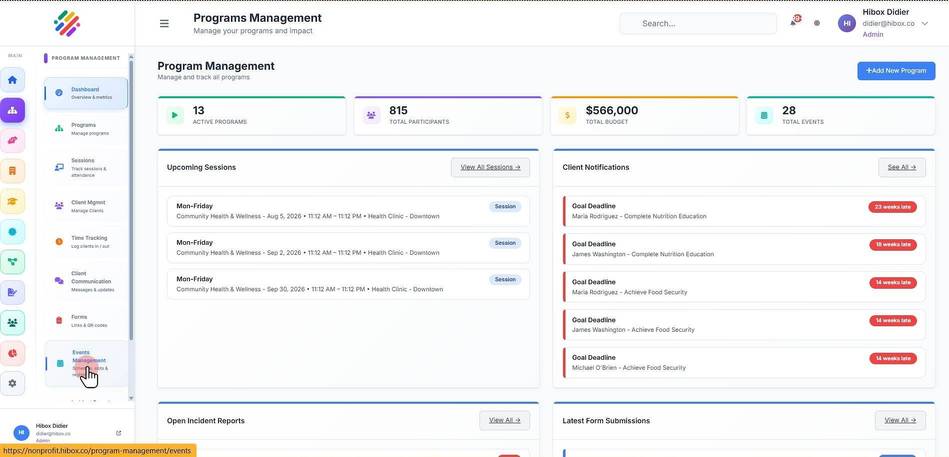The width and height of the screenshot is (949, 457).
Task: Click the $566,000 Total Budget stat card
Action: (x=645, y=115)
